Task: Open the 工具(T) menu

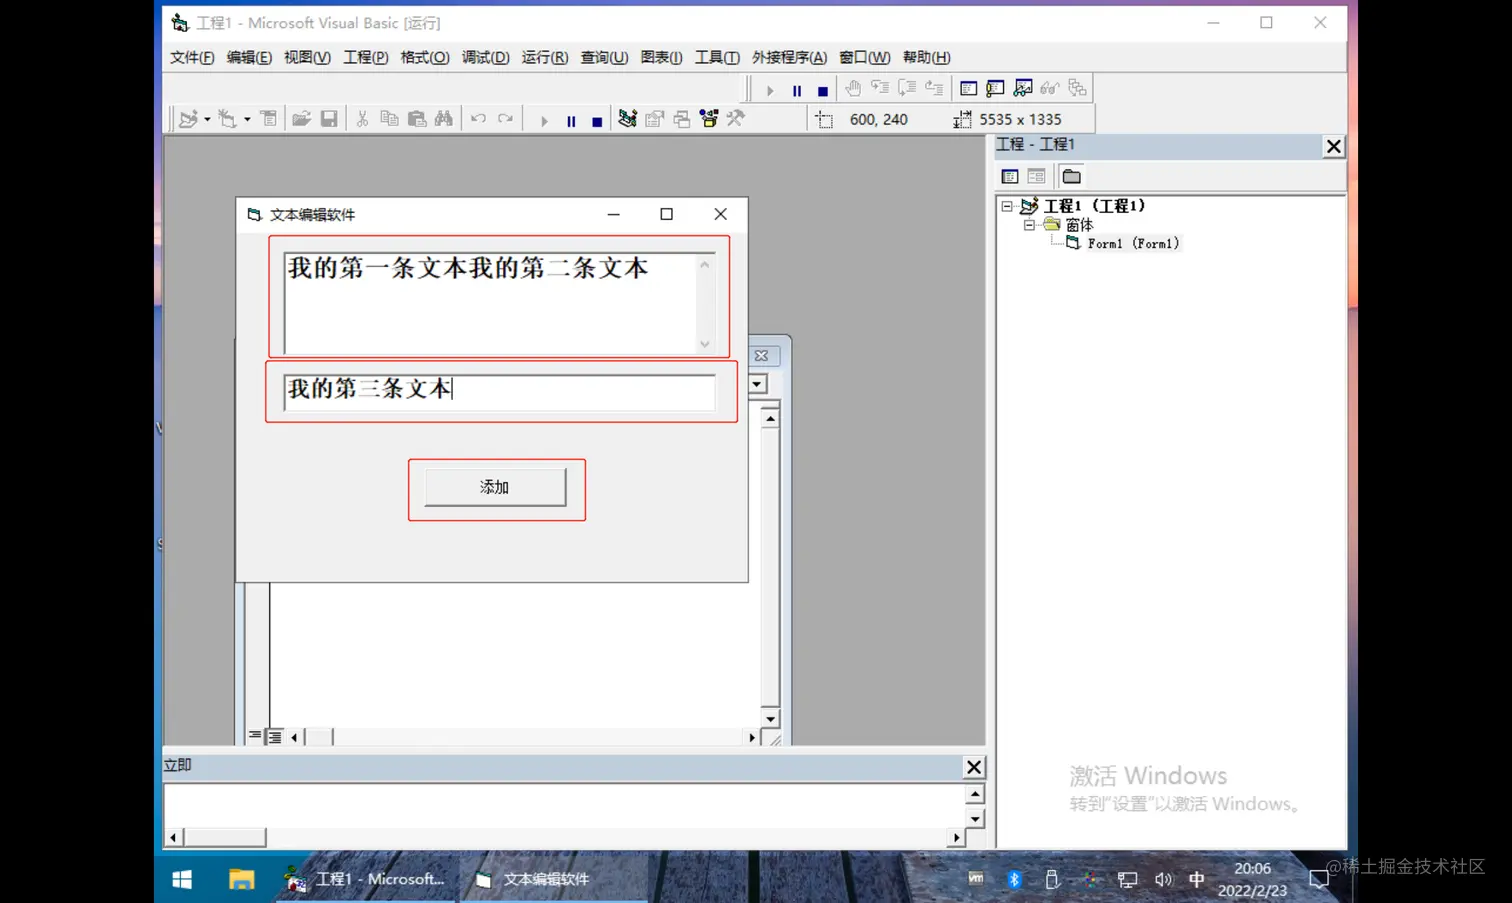Action: 717,57
